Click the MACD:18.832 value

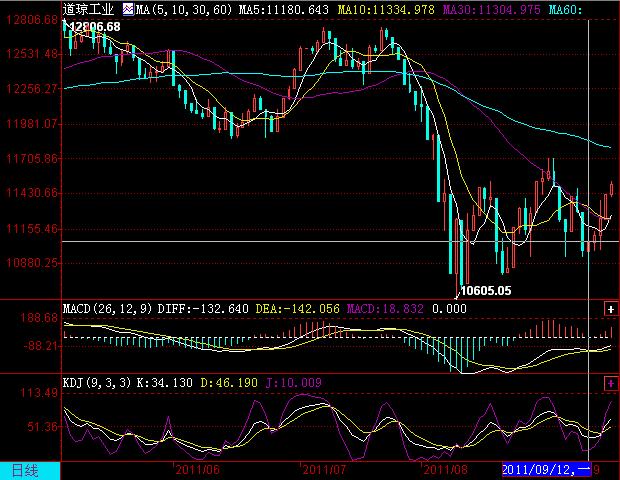385,308
